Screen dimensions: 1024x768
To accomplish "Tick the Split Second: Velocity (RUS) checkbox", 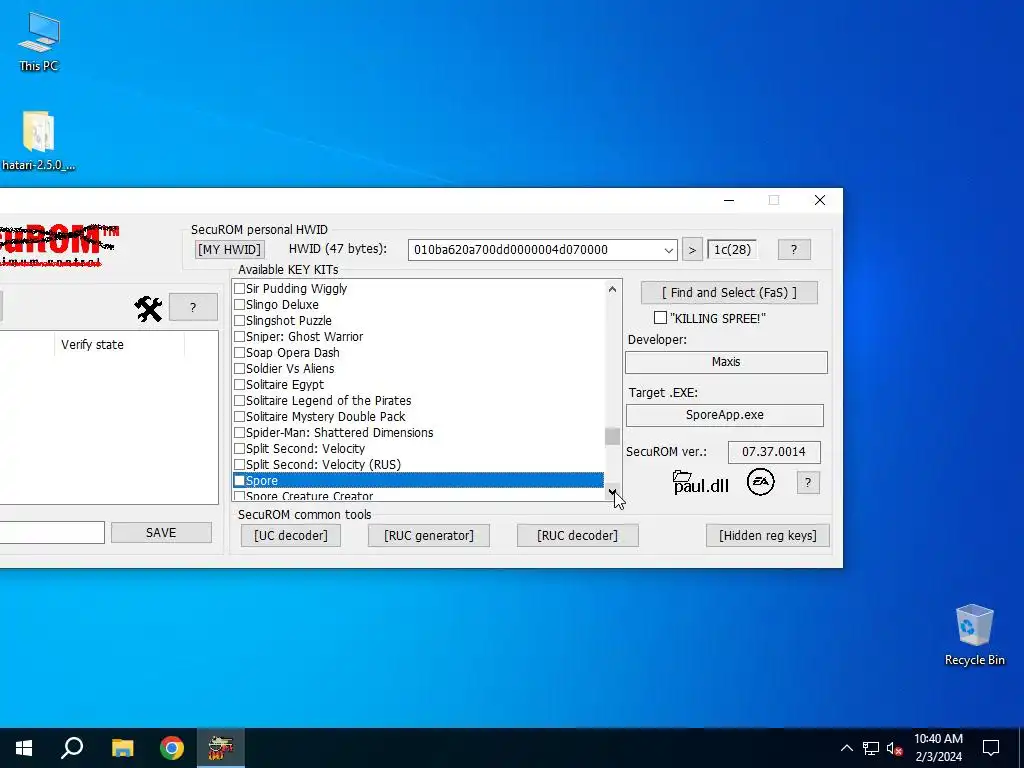I will point(239,465).
